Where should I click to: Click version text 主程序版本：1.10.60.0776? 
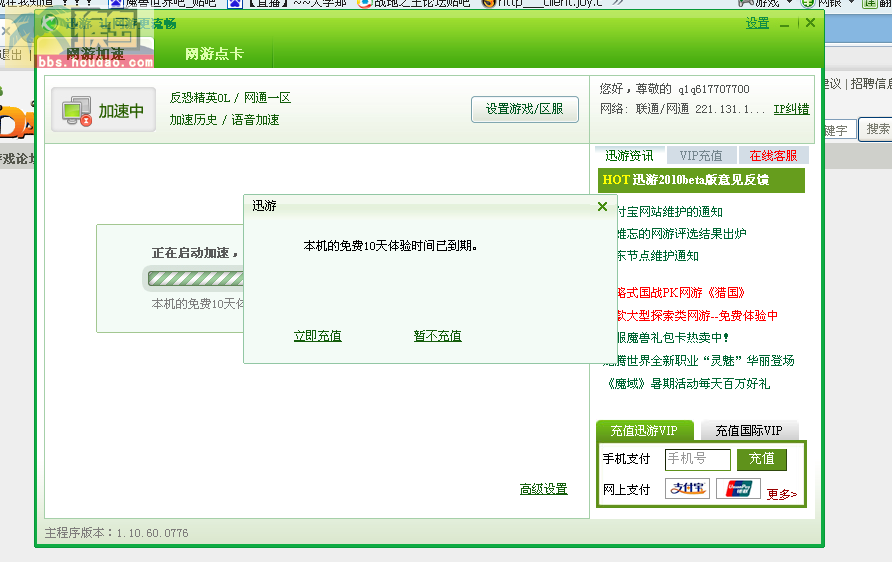tap(117, 533)
